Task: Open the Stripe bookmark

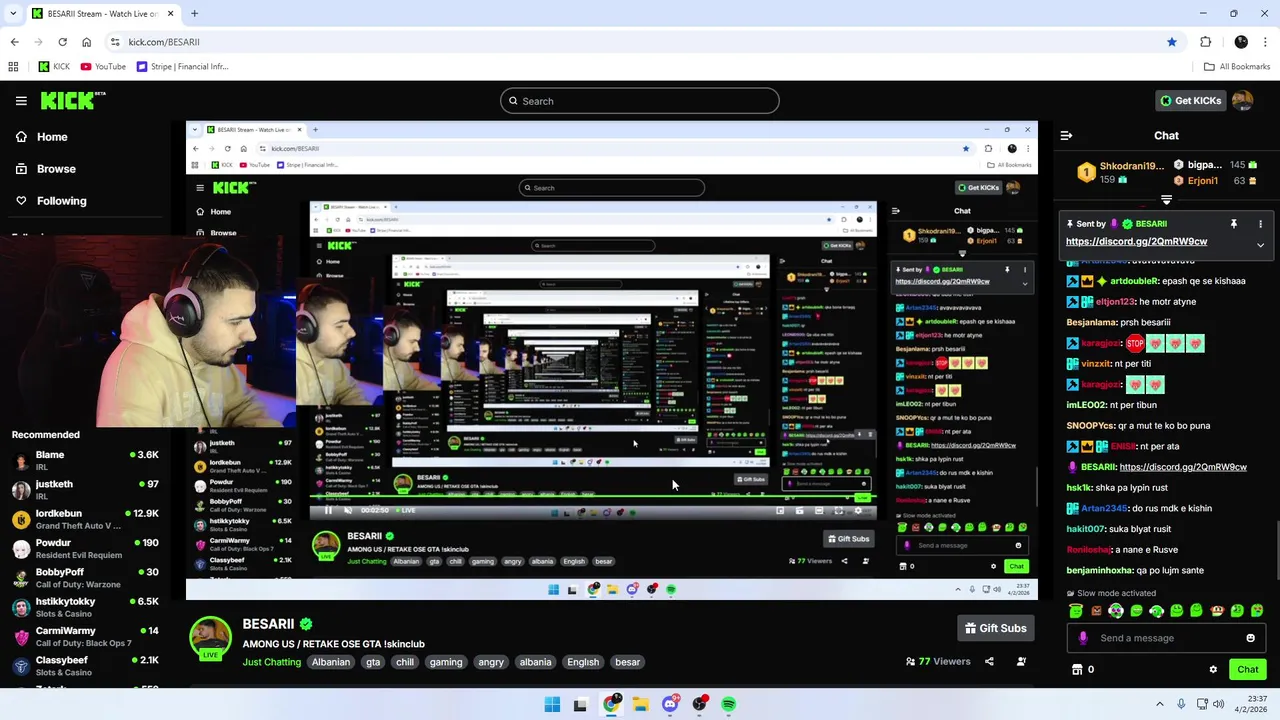Action: pos(182,67)
